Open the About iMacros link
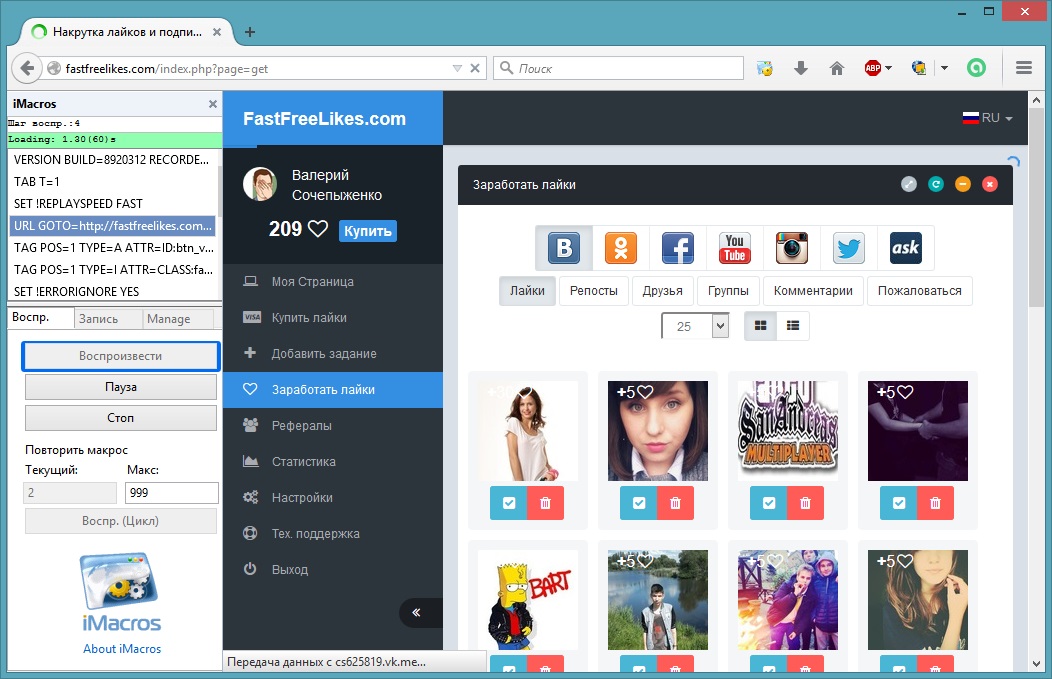 point(122,649)
